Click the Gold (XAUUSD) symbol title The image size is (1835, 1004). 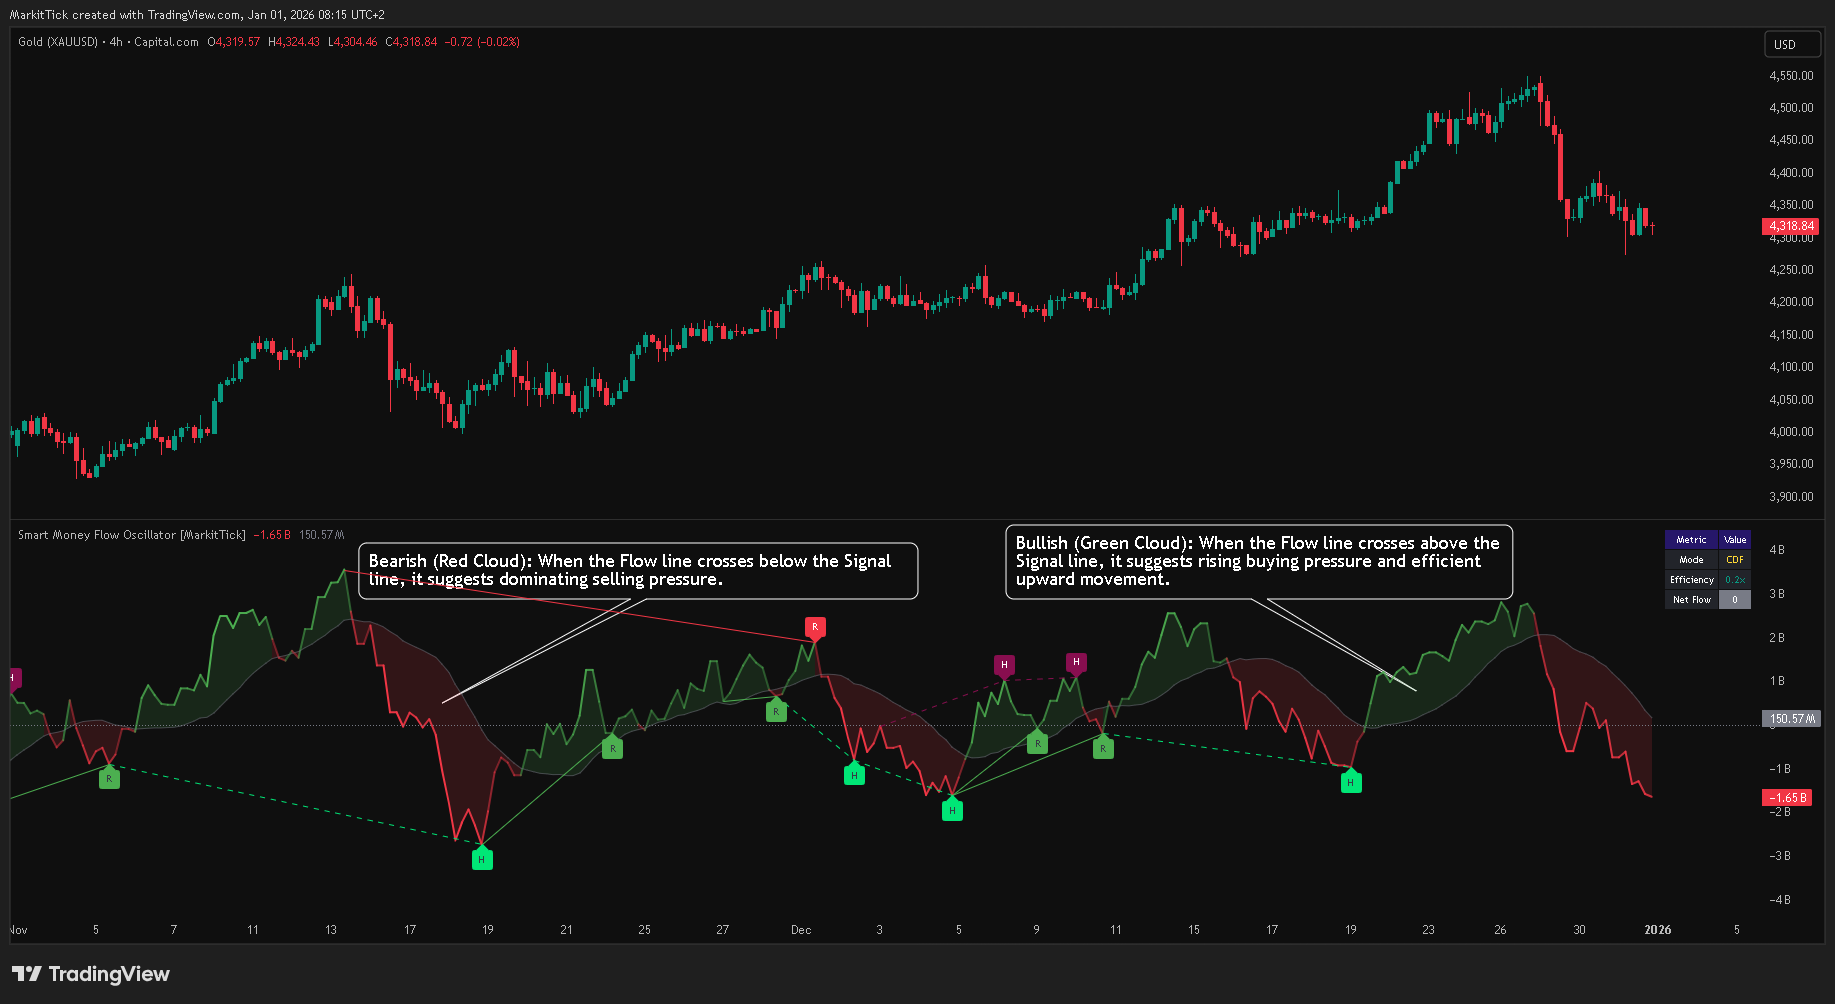[58, 42]
